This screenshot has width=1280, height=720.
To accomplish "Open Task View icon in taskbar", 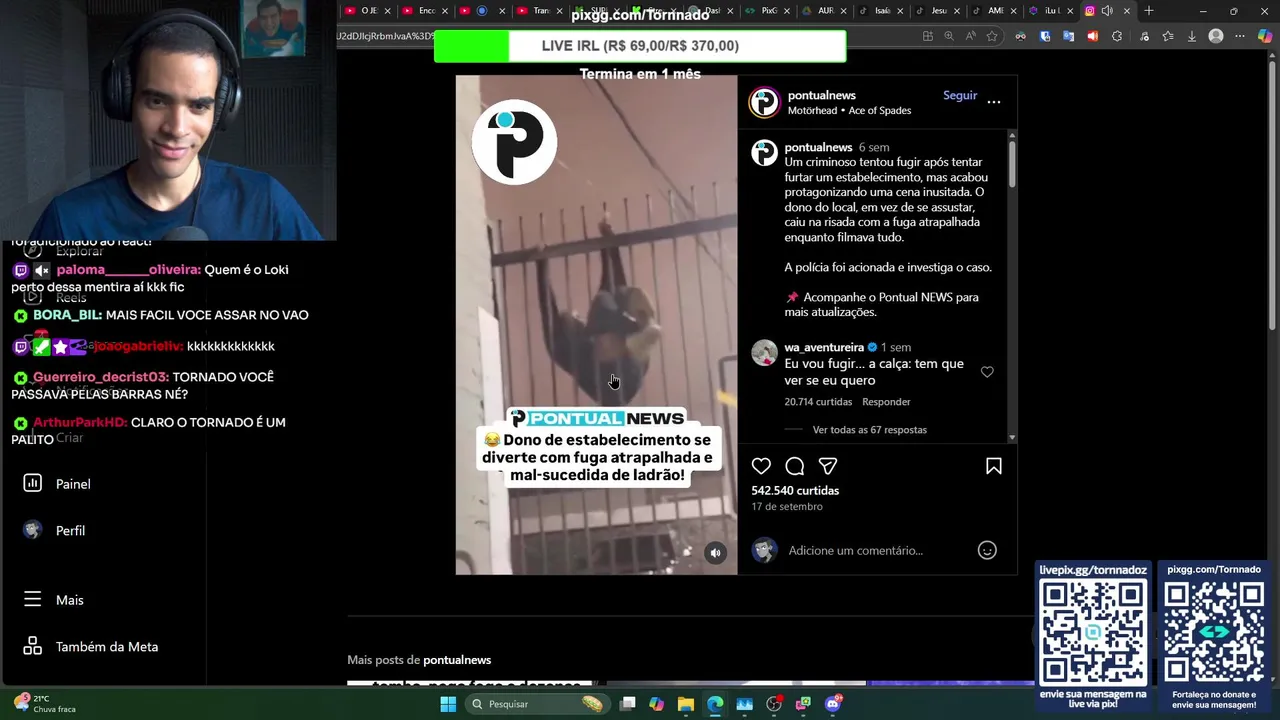I will pyautogui.click(x=627, y=704).
